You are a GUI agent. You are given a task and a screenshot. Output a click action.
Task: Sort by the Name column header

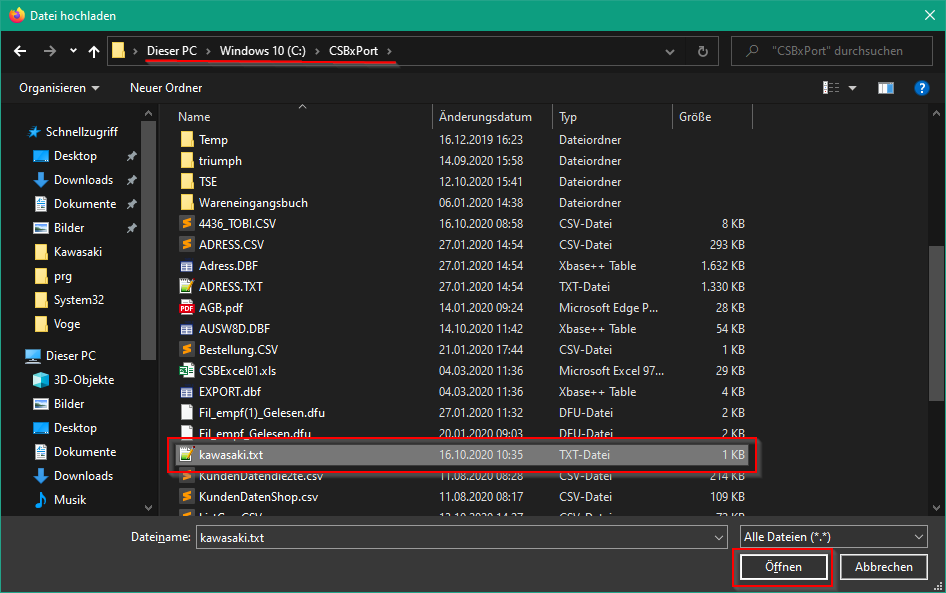(194, 117)
